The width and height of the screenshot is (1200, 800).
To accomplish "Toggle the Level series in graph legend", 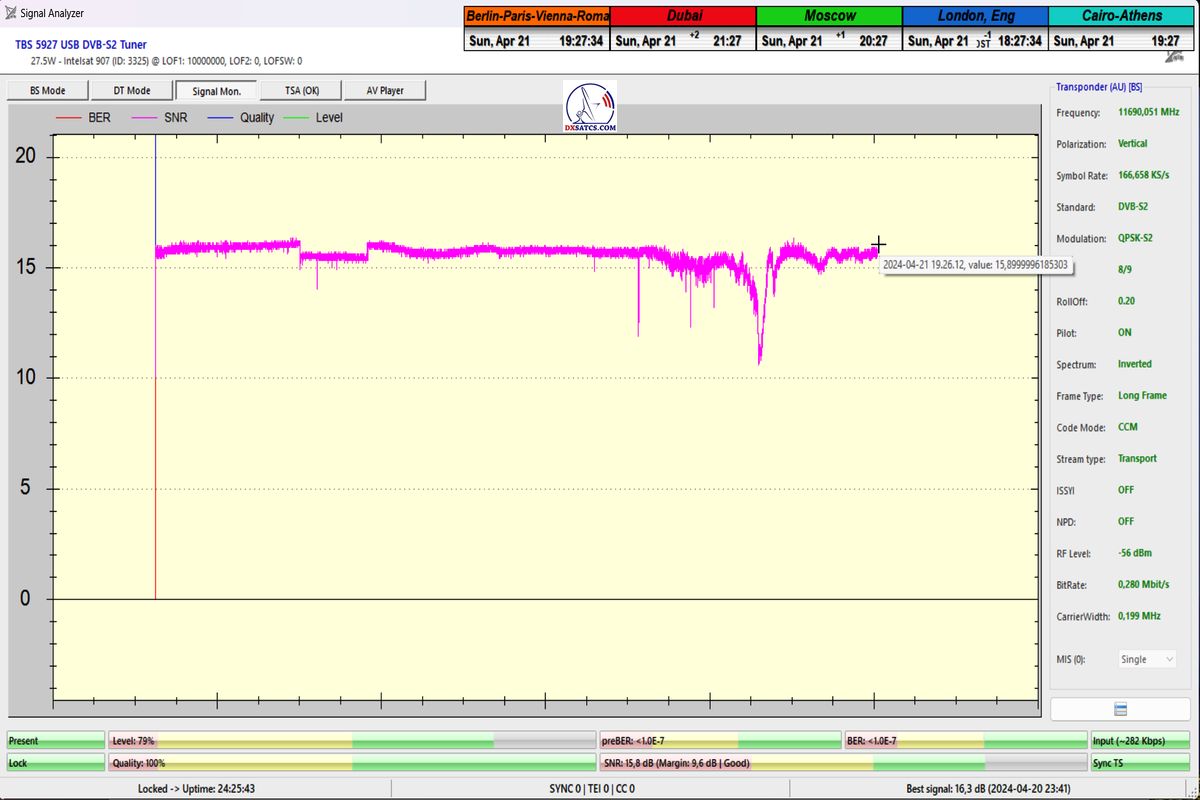I will [x=315, y=117].
